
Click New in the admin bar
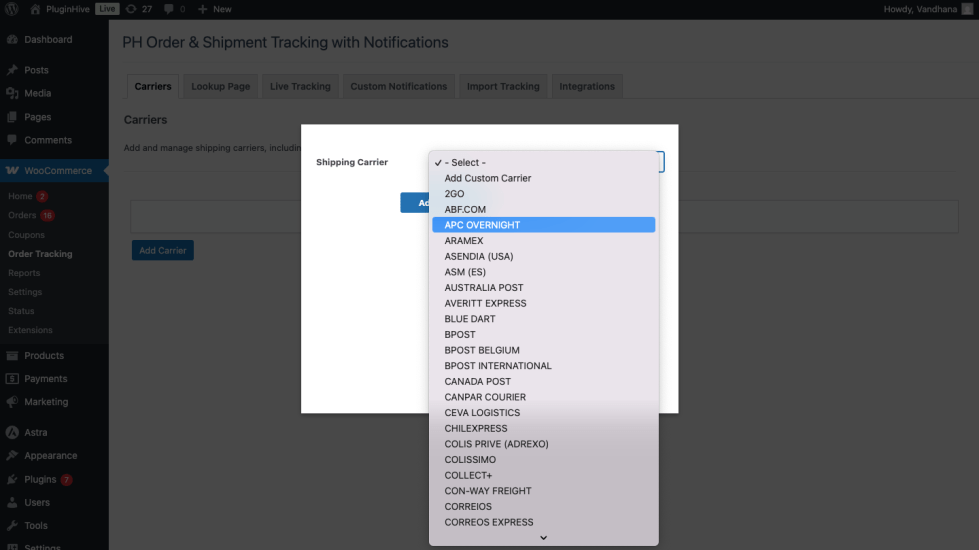pos(215,9)
